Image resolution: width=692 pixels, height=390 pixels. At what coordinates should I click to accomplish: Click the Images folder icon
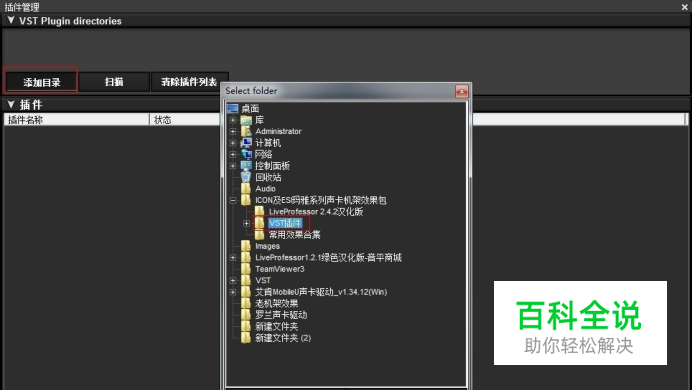(246, 246)
